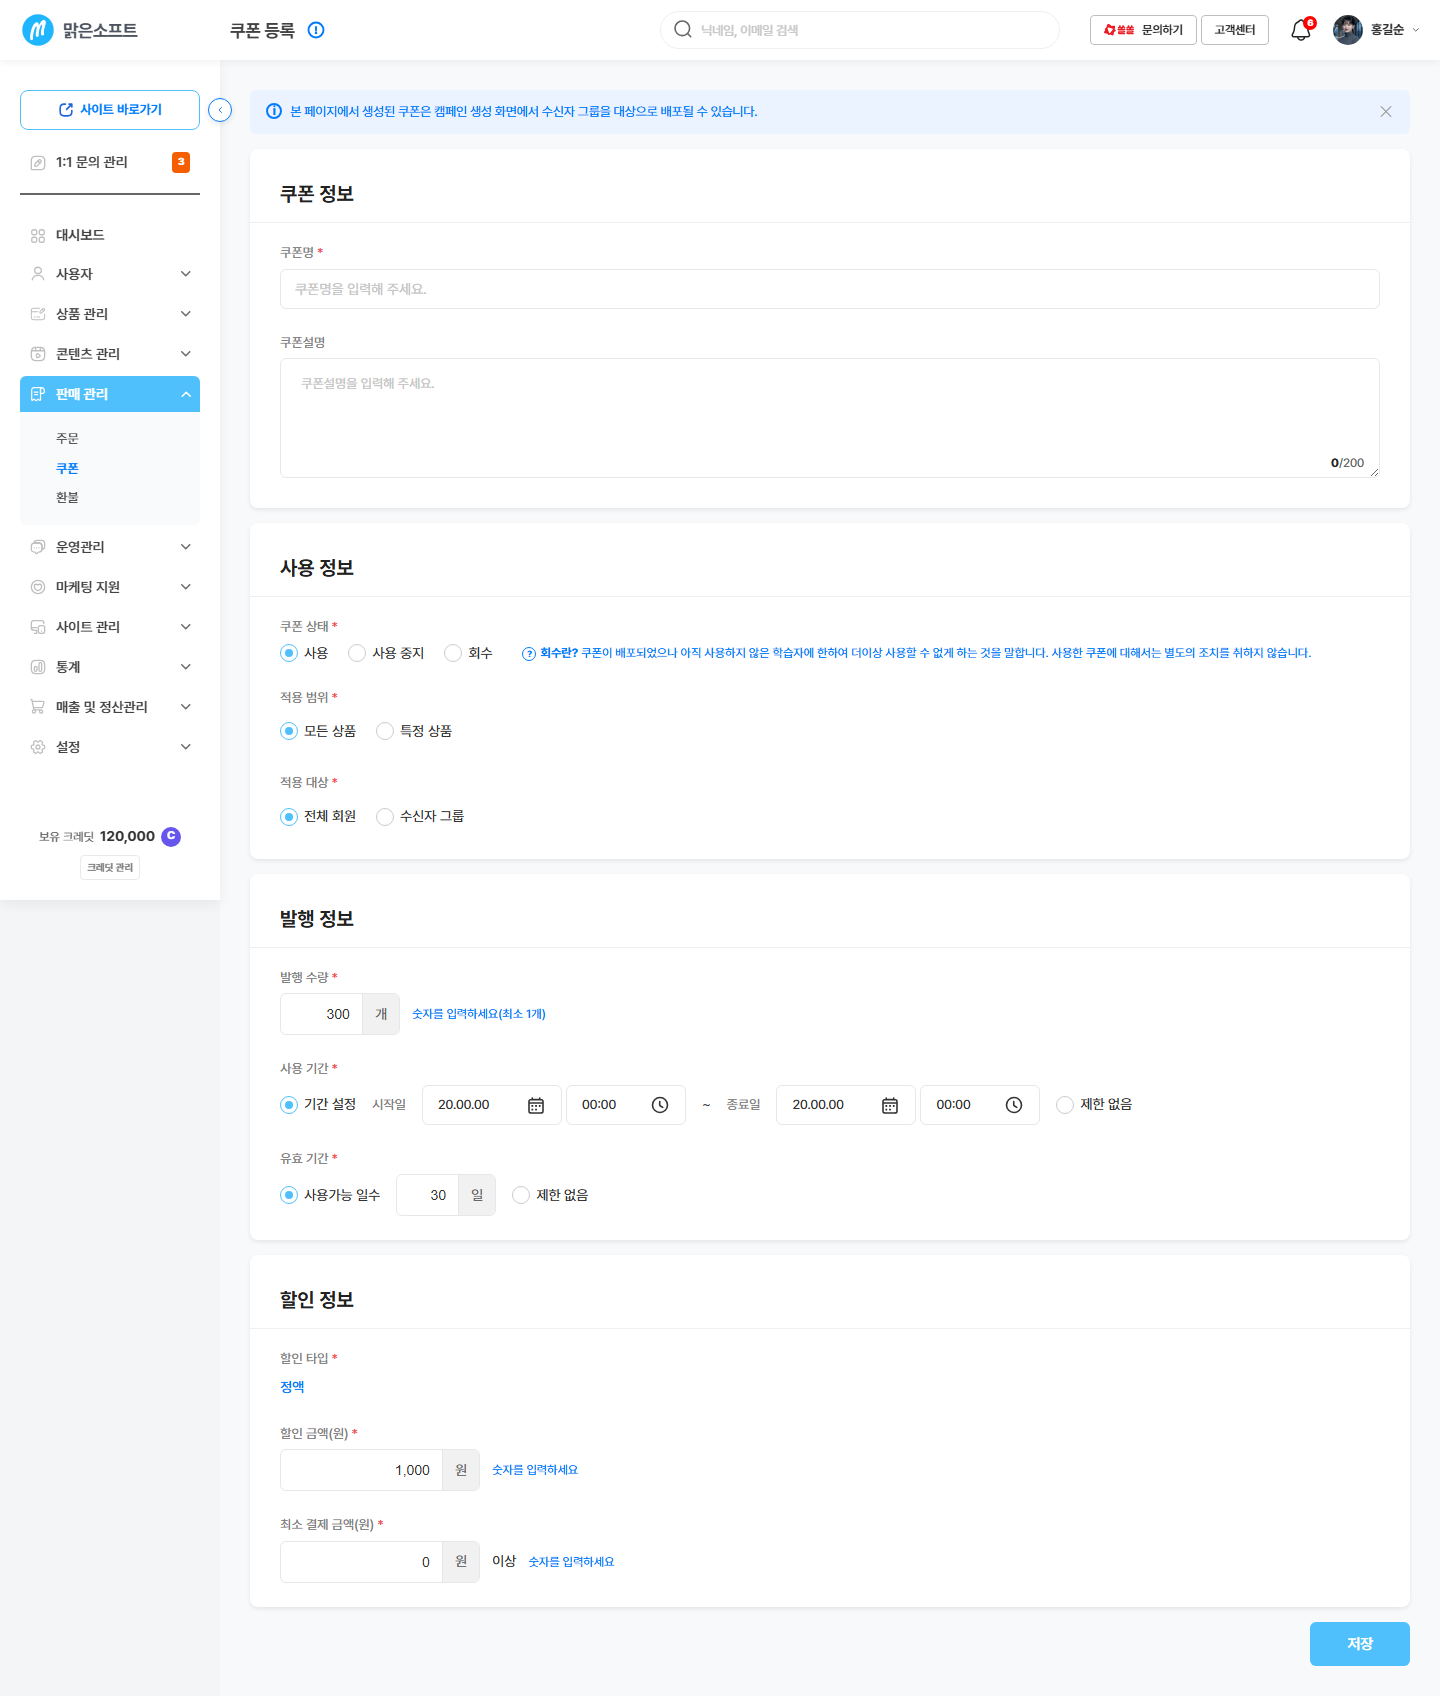
Task: Select 전체 회원 as 적용 대상
Action: click(289, 817)
